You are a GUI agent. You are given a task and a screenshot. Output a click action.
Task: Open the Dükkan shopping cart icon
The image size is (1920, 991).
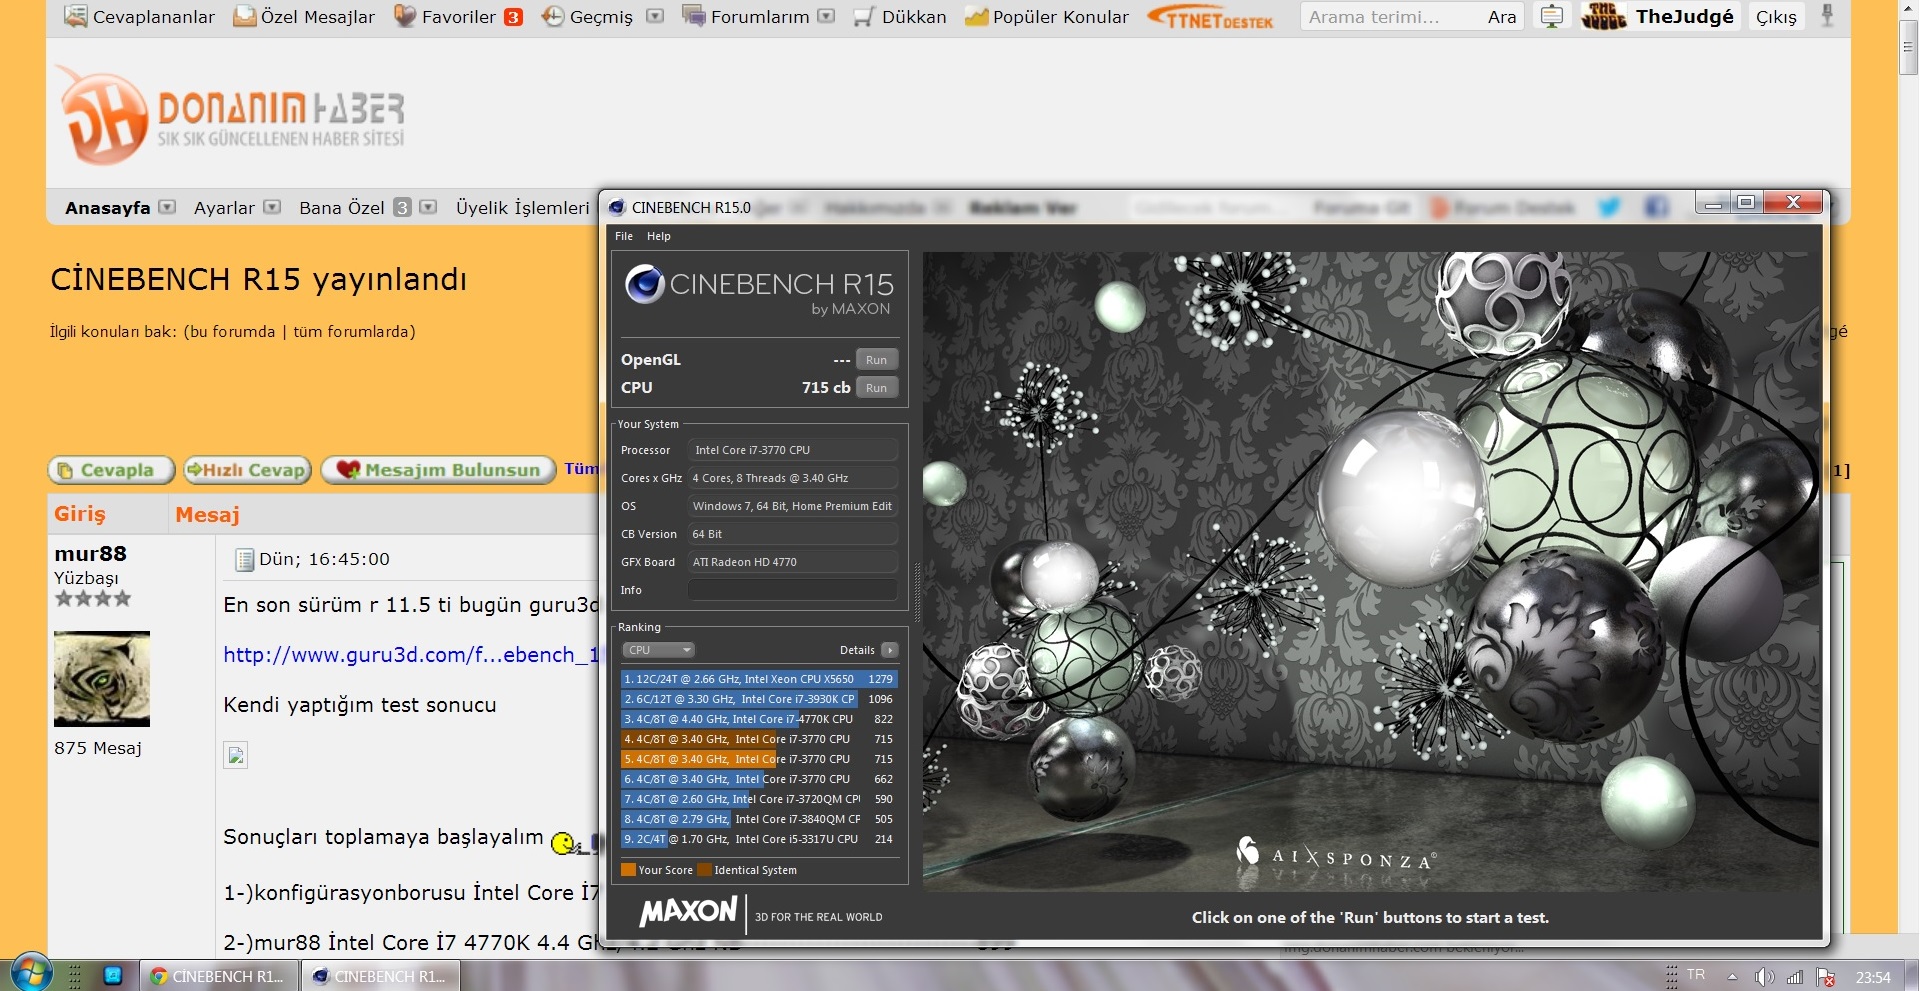[x=864, y=17]
